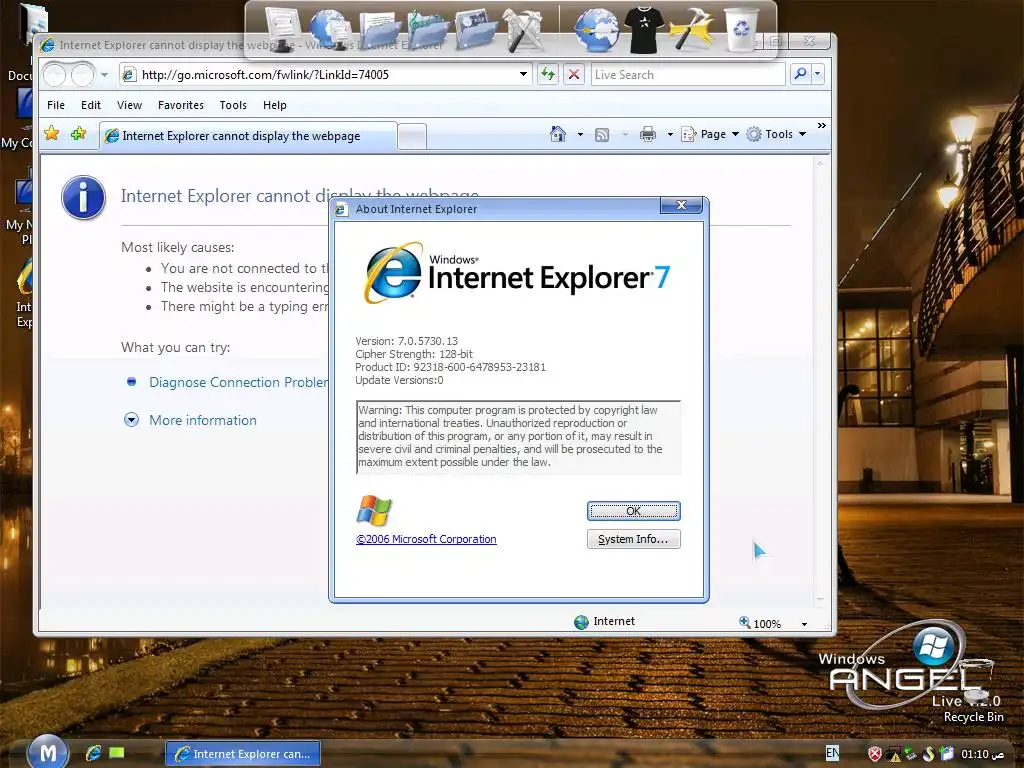Open the File menu

pos(56,105)
